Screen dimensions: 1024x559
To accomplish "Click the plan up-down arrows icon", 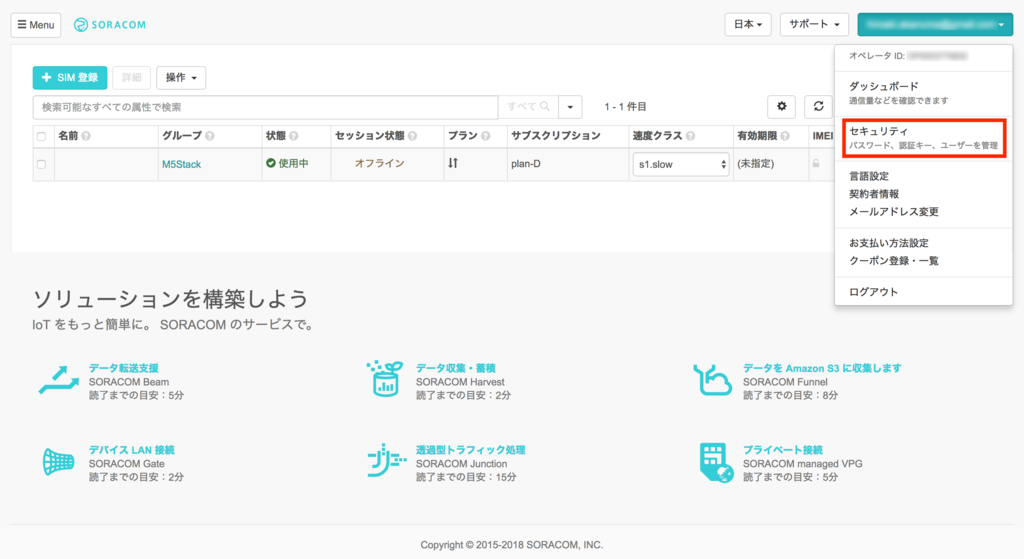I will tap(453, 163).
